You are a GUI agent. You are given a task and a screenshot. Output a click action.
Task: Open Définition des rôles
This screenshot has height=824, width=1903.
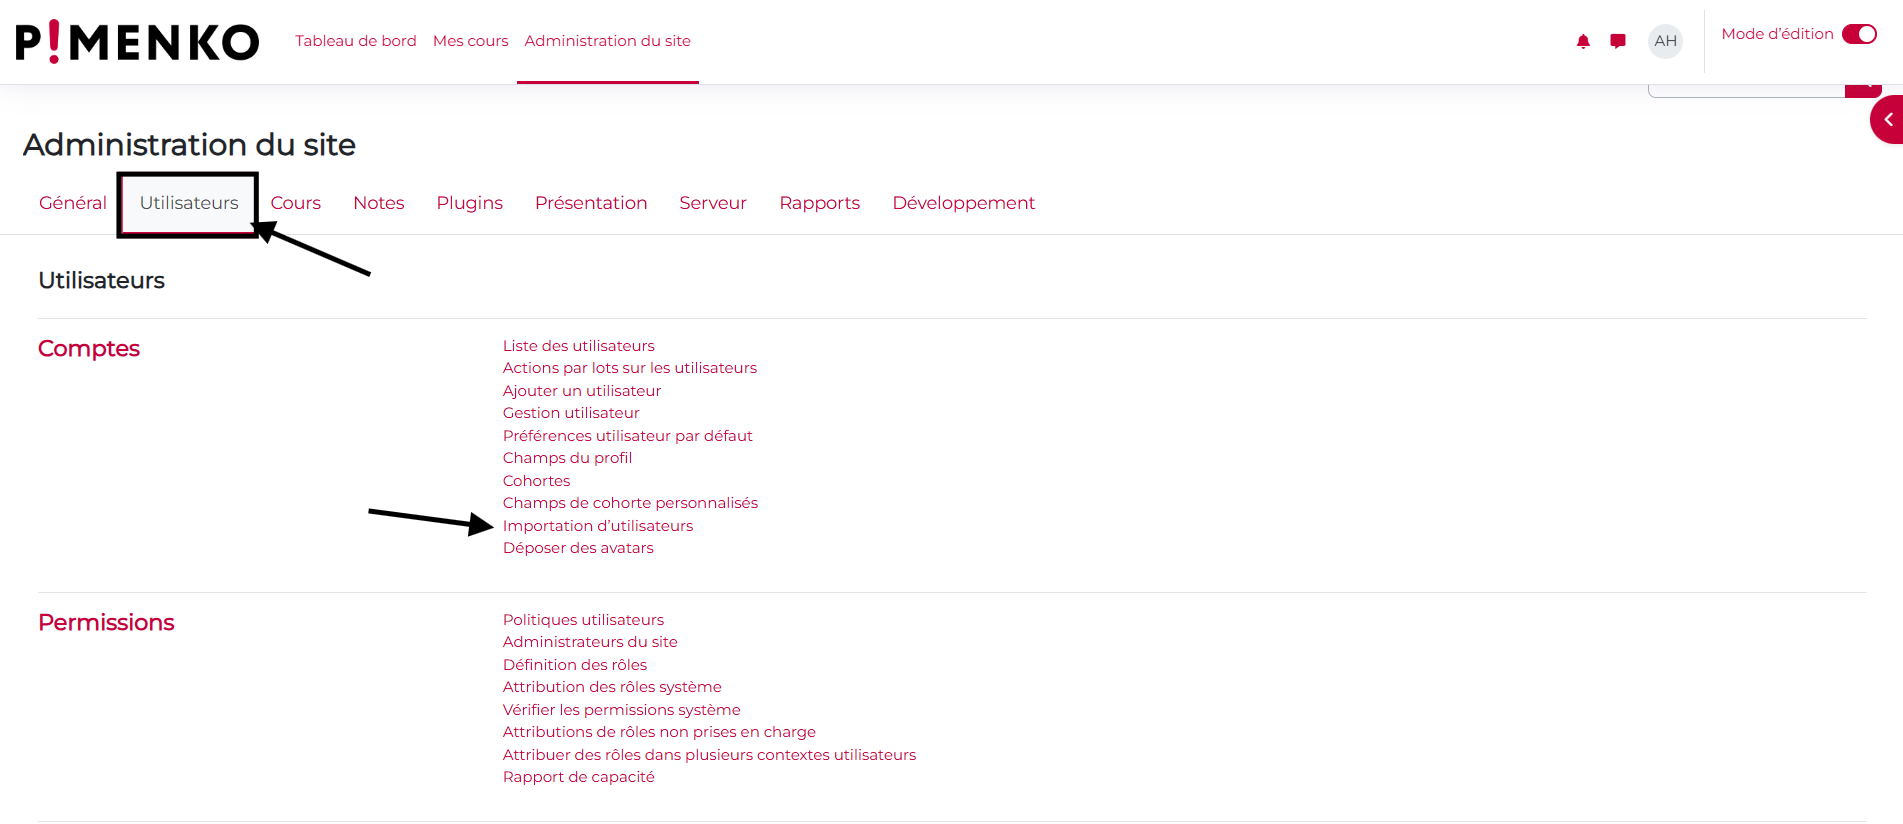(x=574, y=665)
